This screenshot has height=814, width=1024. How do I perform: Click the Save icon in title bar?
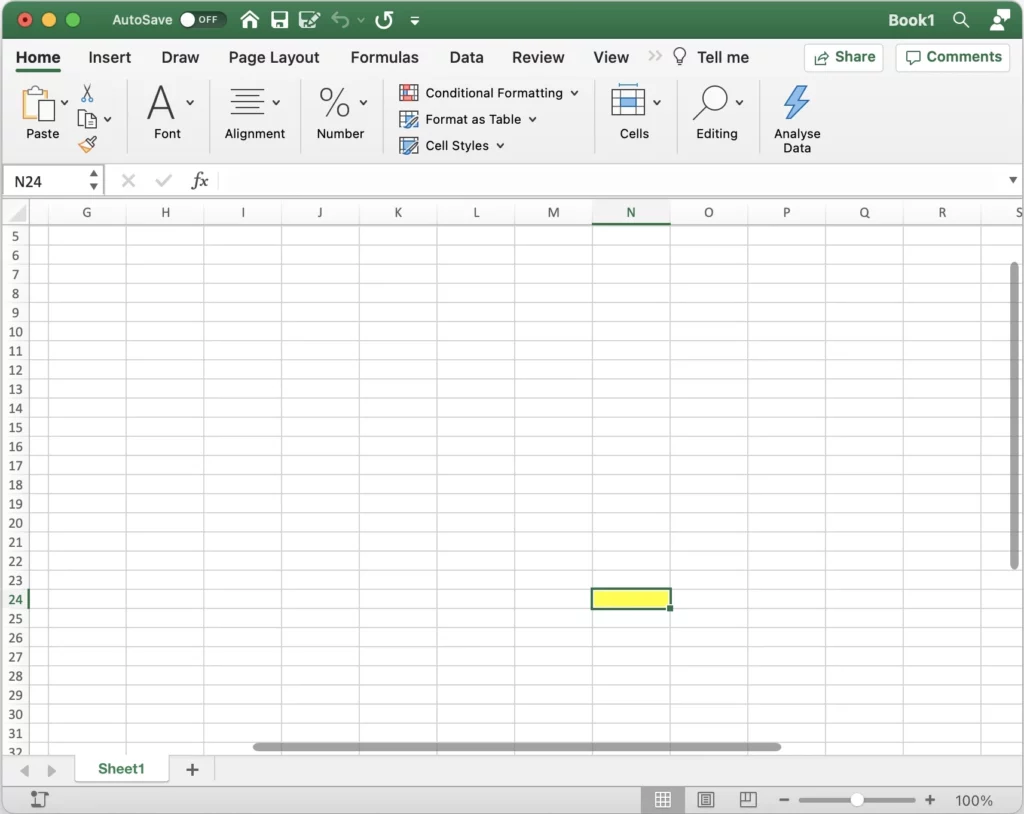(x=280, y=20)
